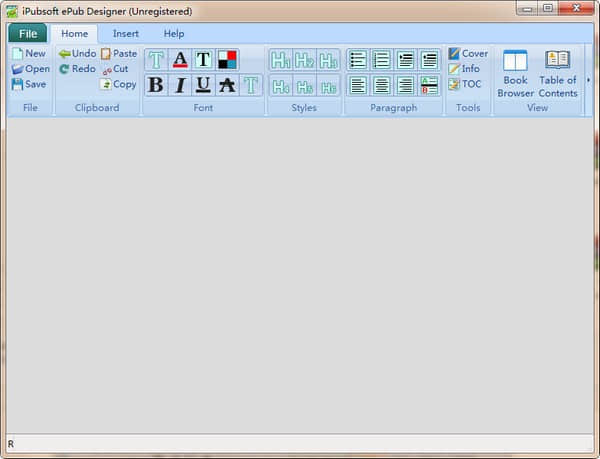
Task: Click the Open file button
Action: pyautogui.click(x=31, y=69)
